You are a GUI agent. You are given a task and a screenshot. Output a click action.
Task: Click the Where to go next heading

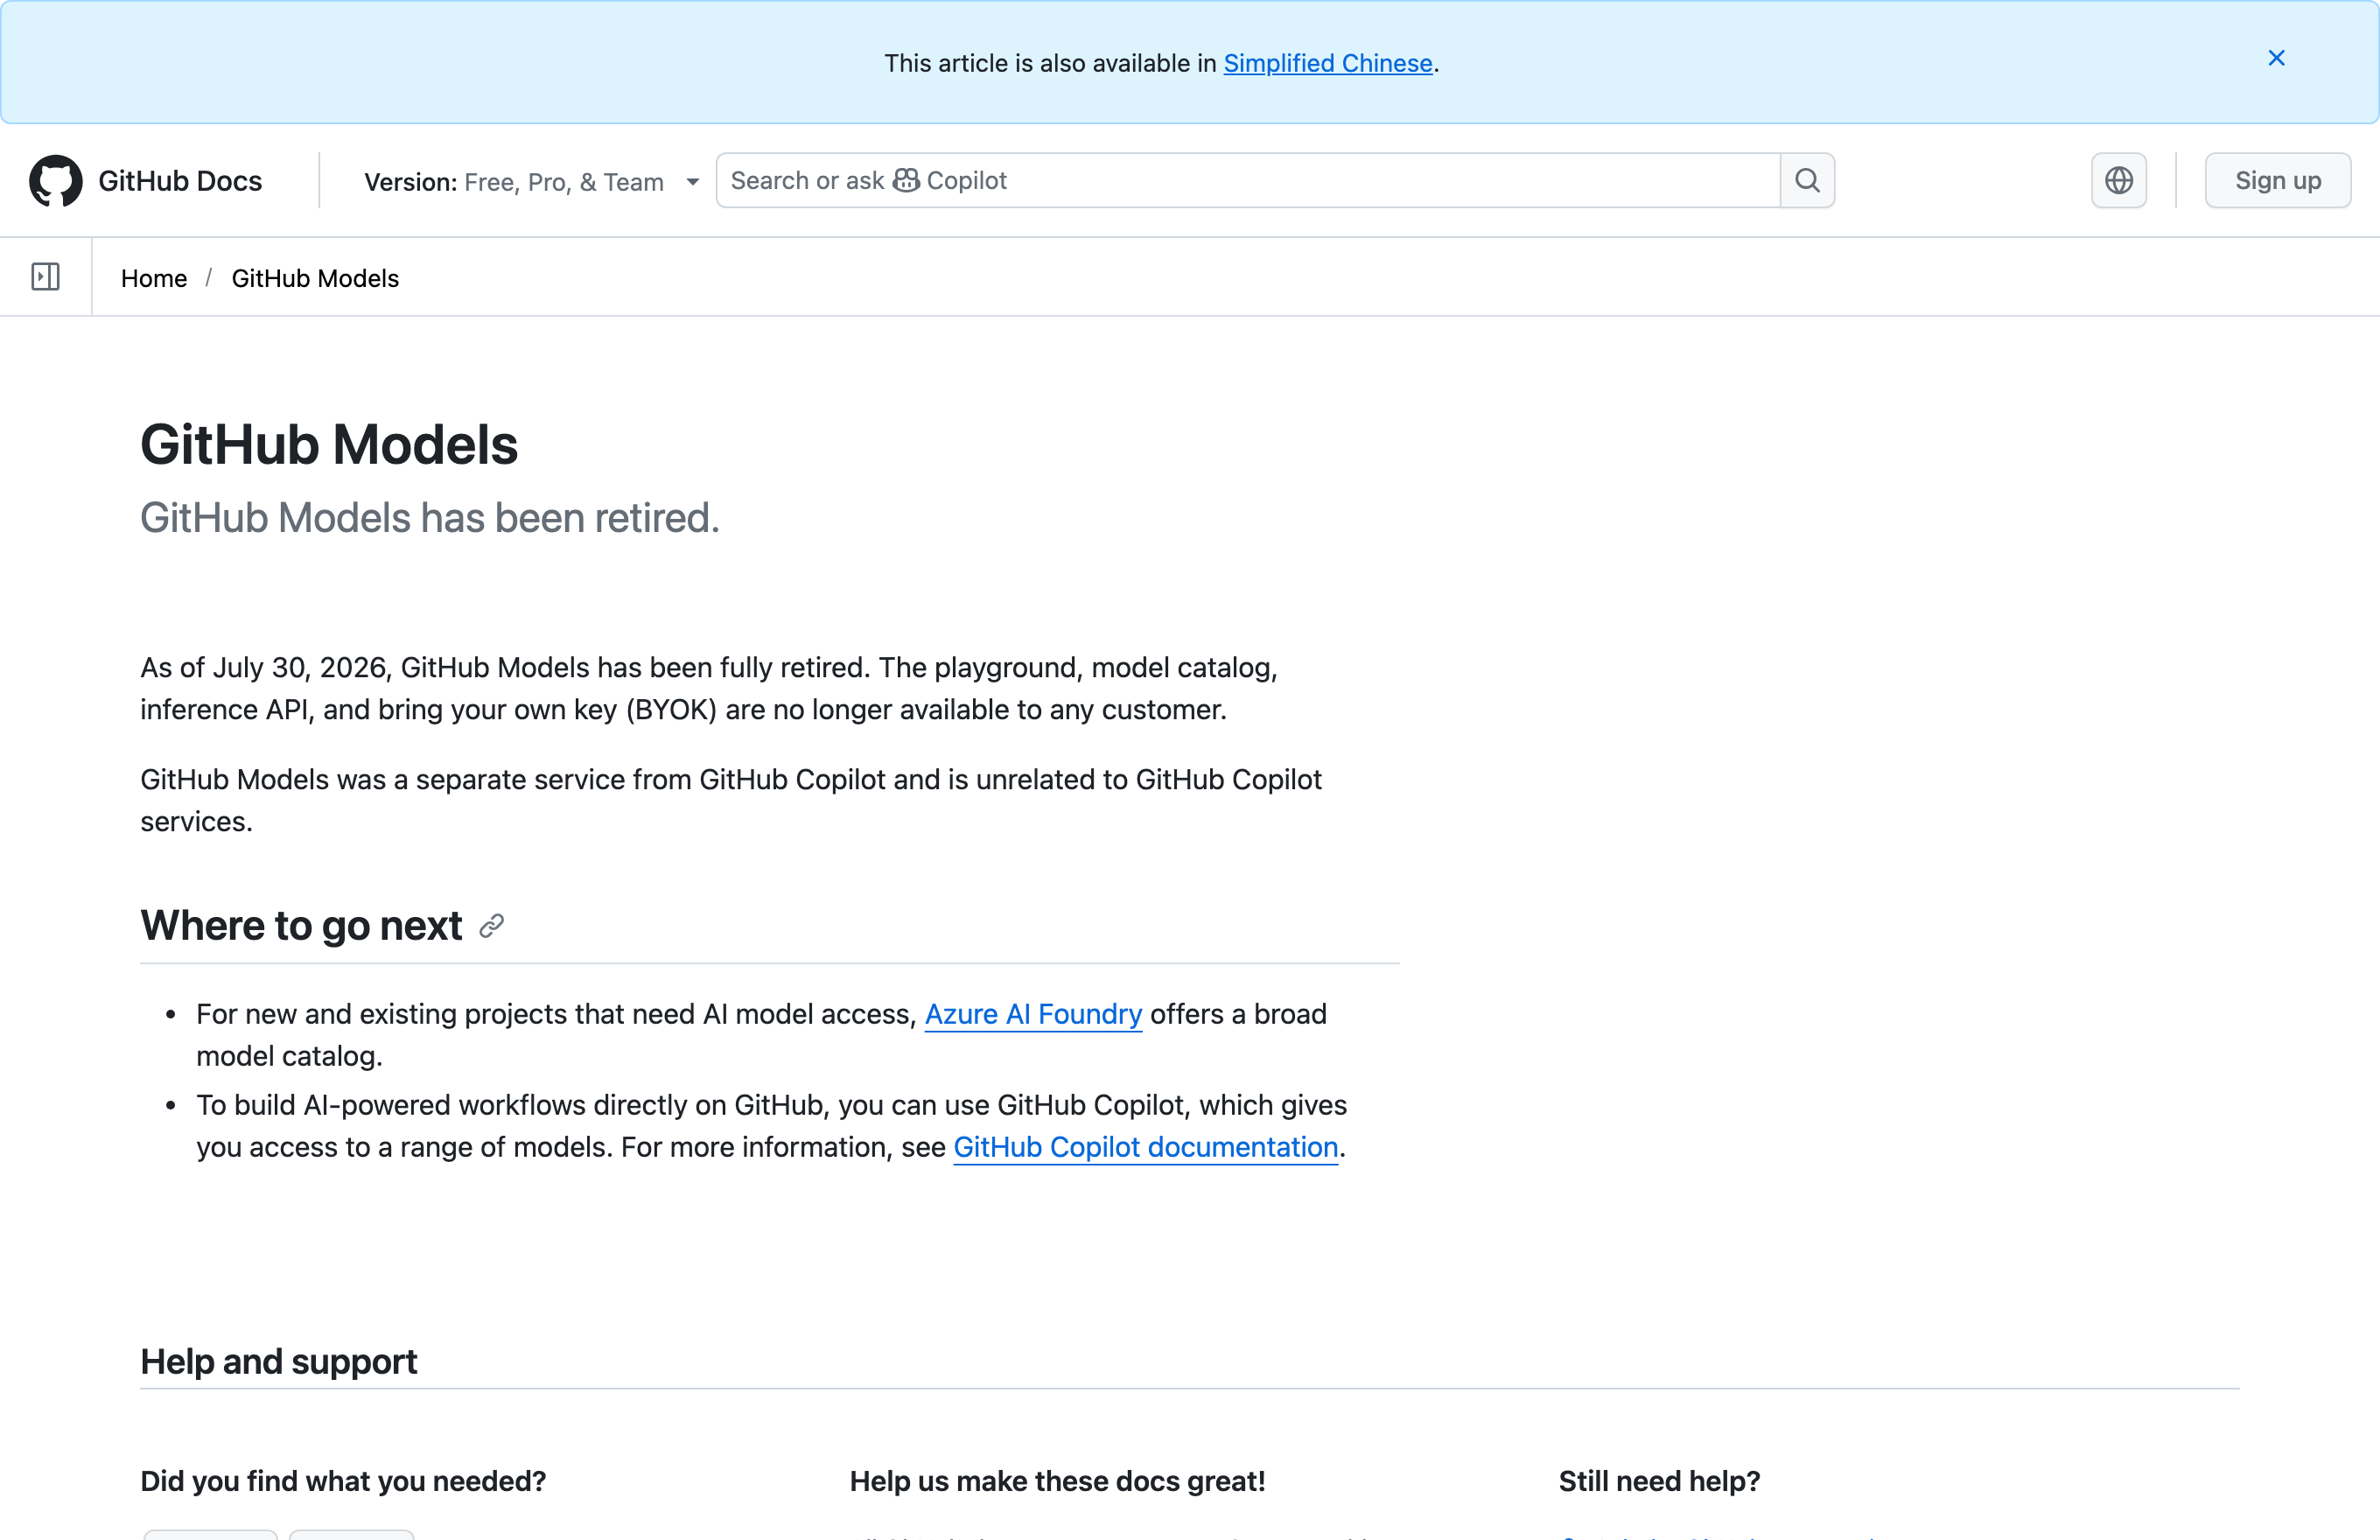(x=301, y=926)
